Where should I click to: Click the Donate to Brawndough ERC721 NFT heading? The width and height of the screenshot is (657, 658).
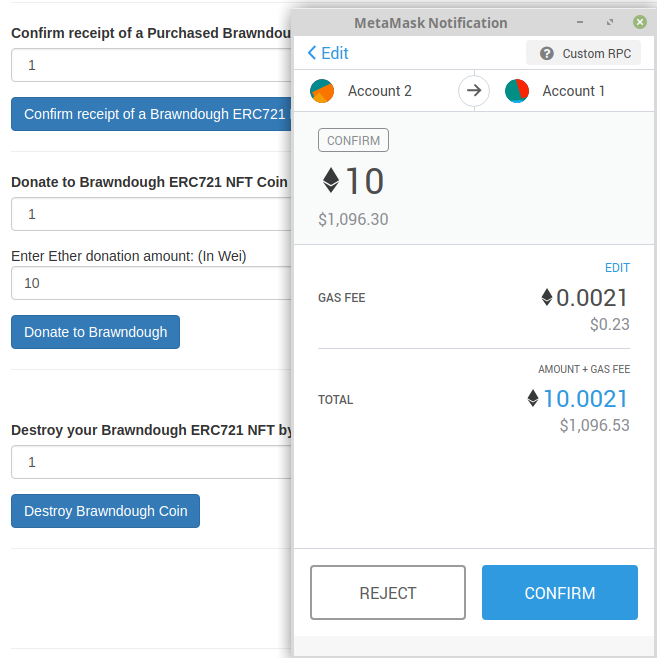coord(149,182)
